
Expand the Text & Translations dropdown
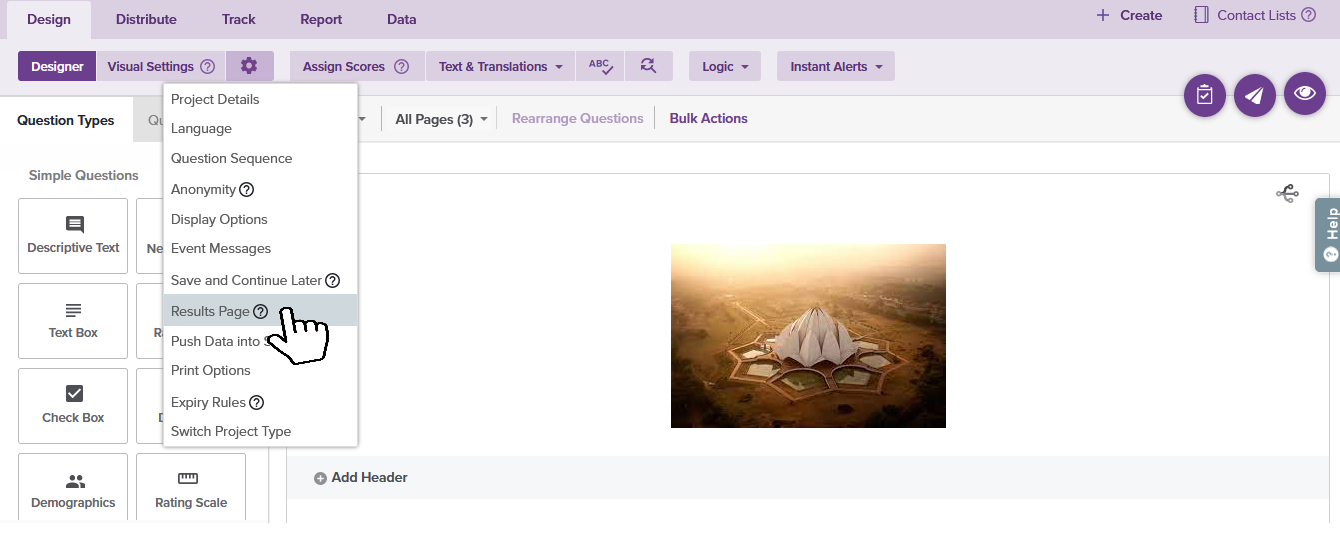(500, 66)
